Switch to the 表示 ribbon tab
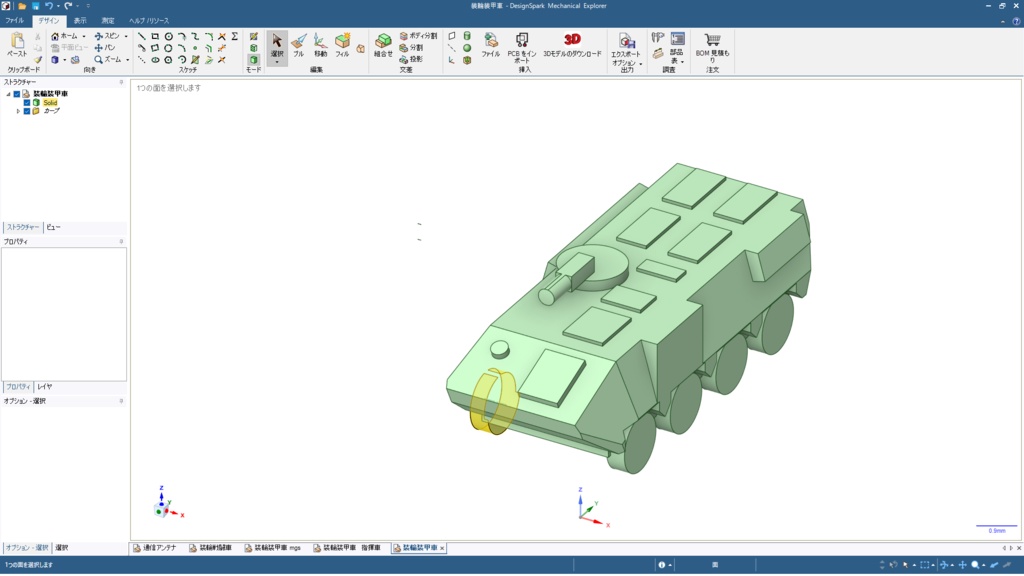This screenshot has width=1024, height=576. click(80, 21)
